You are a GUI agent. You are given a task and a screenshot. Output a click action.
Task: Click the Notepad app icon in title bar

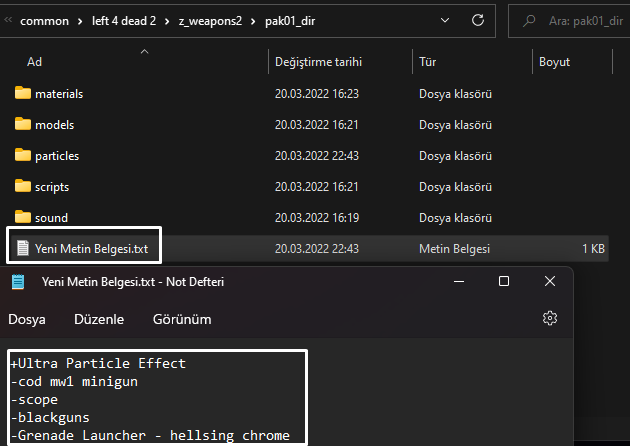[17, 282]
